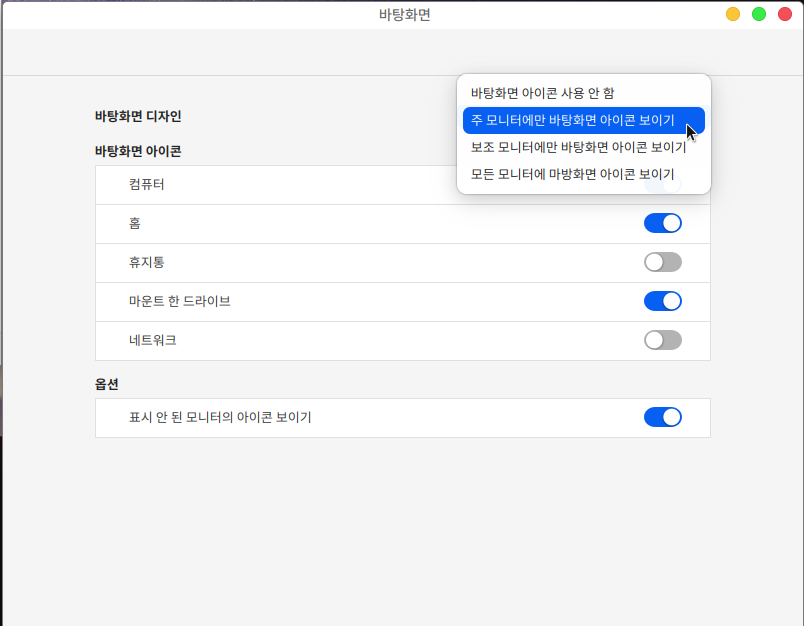804x626 pixels.
Task: Click the 마운트 한 드라이브 row label
Action: [x=180, y=301]
